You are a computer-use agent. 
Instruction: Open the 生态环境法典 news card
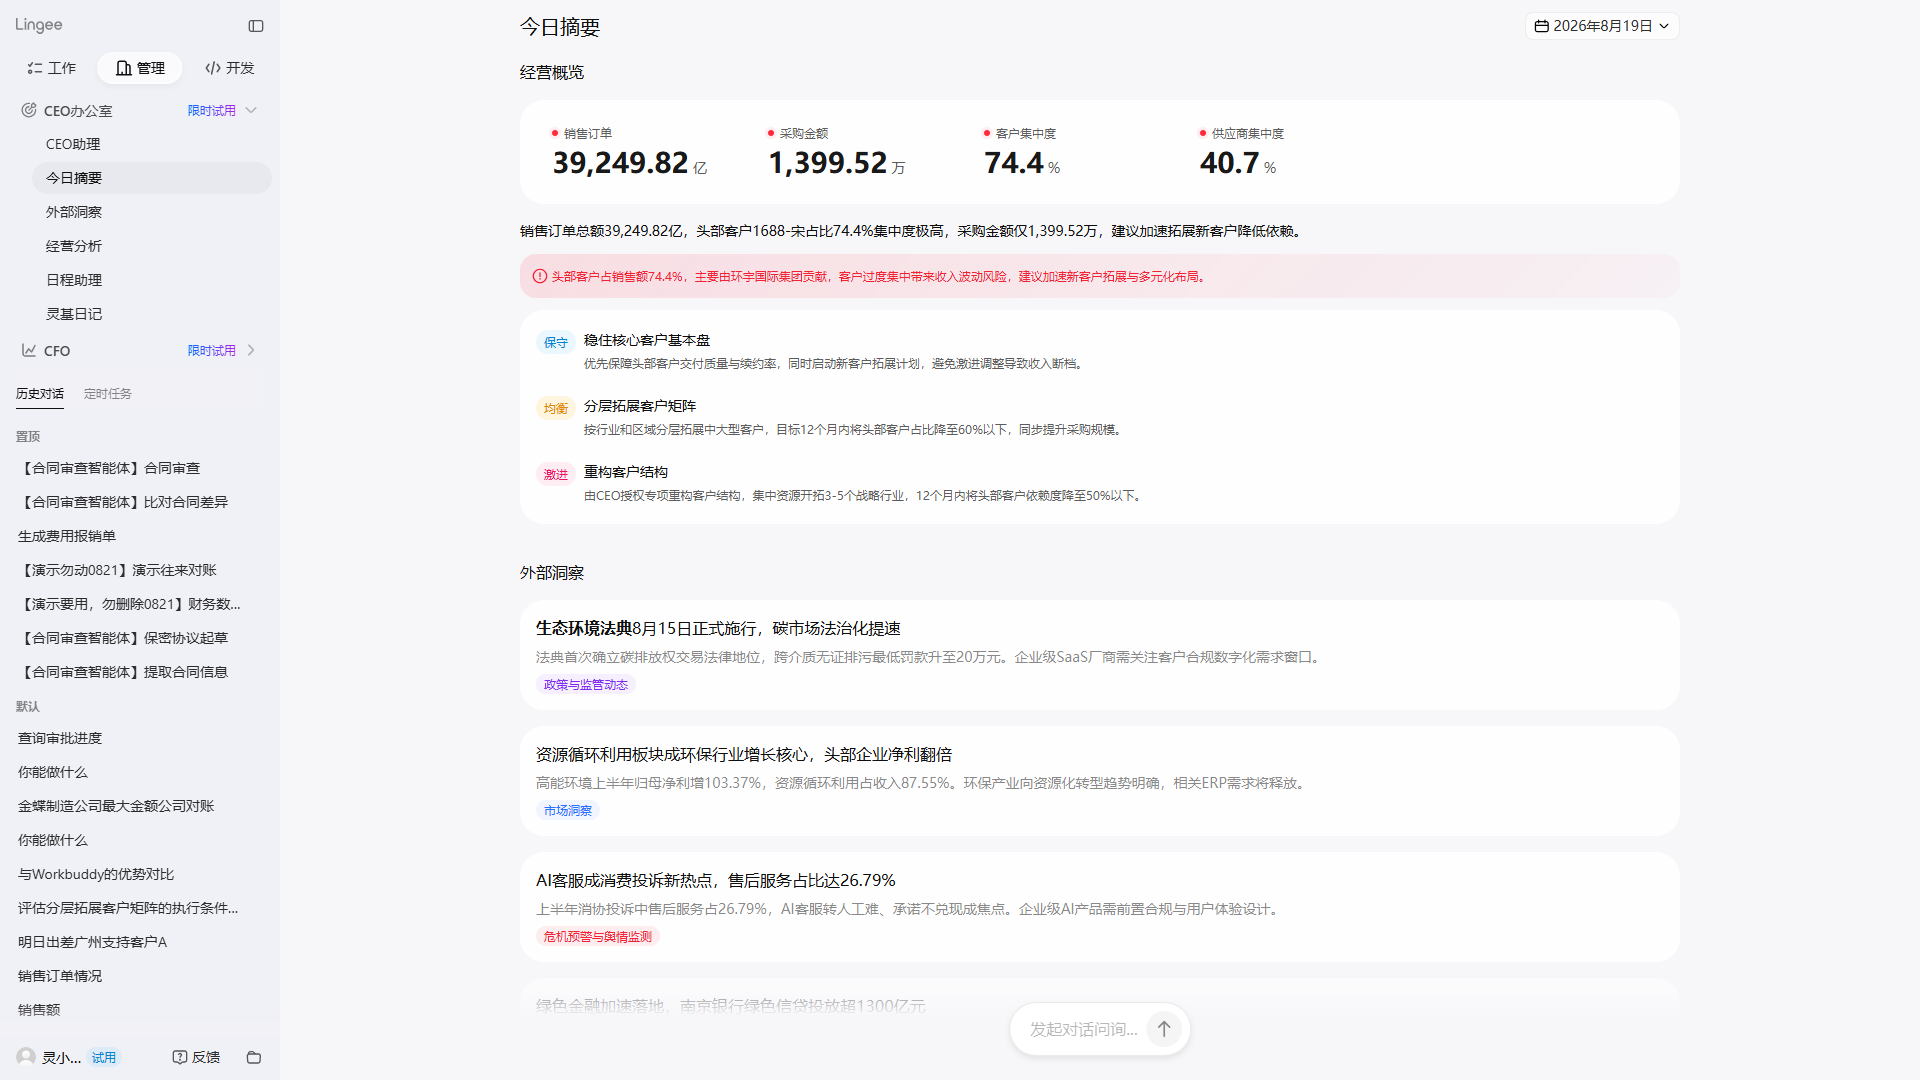1099,655
